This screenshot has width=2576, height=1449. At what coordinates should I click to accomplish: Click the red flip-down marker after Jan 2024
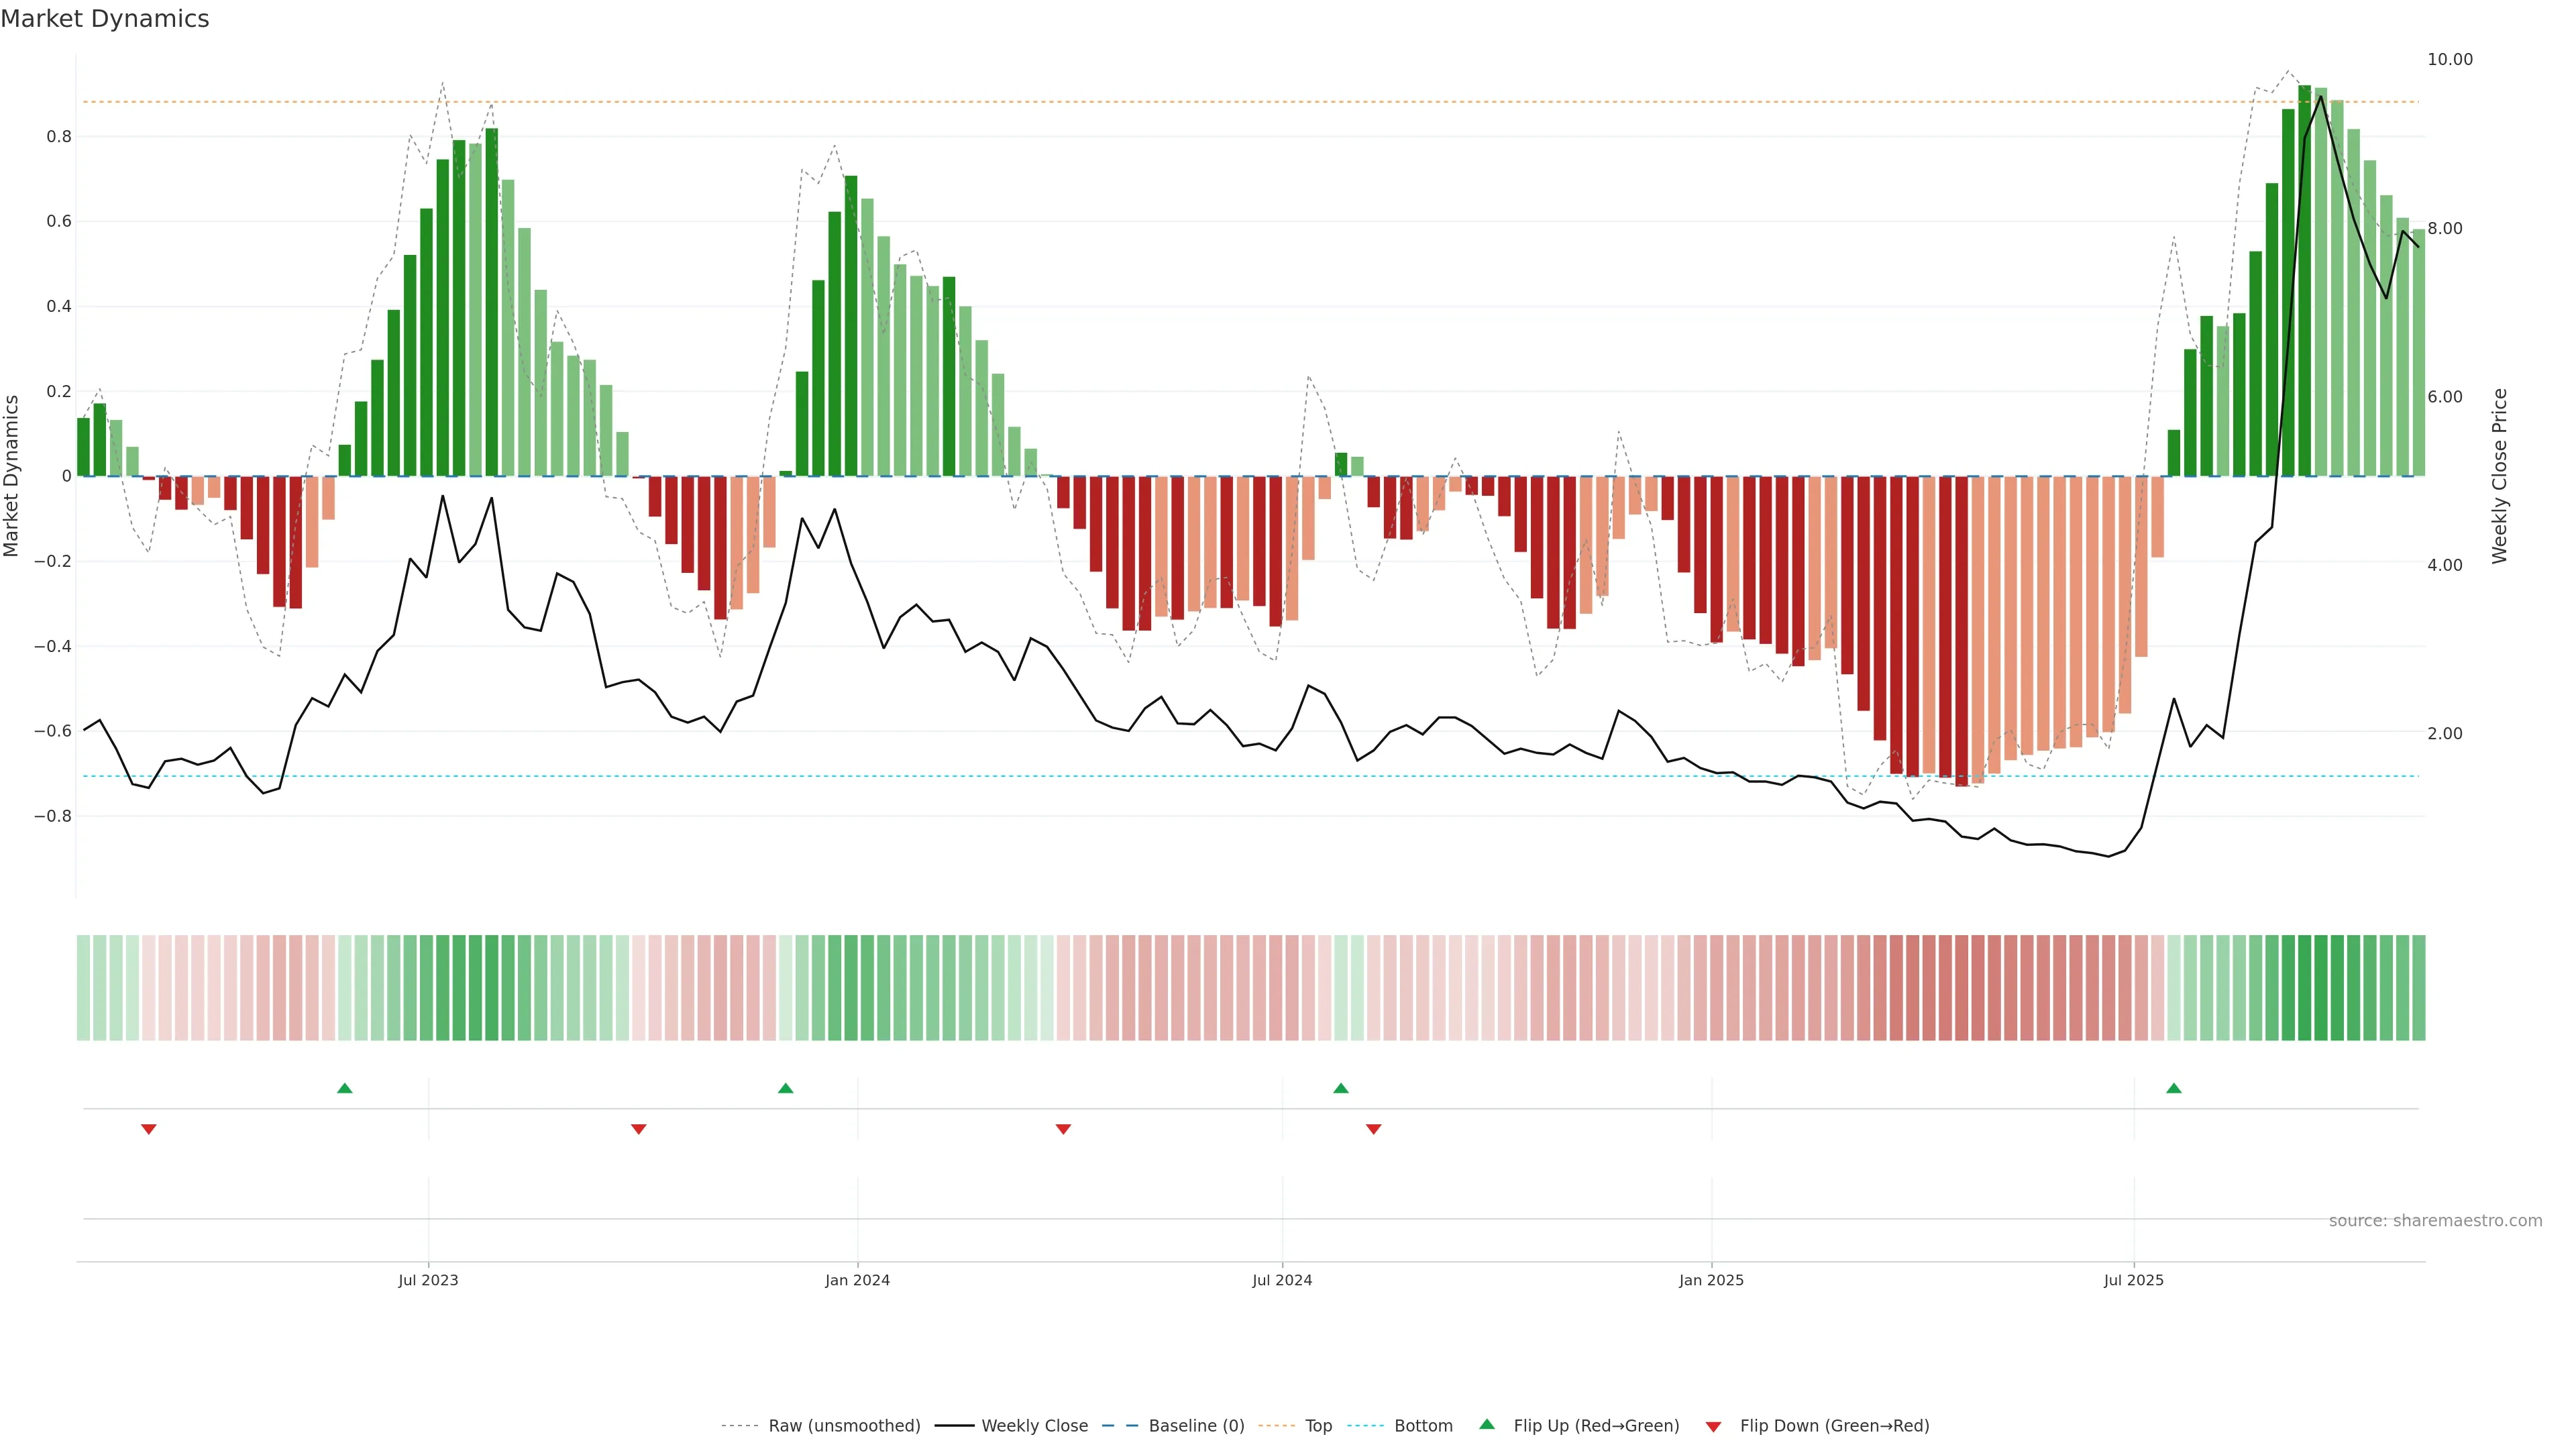pyautogui.click(x=1063, y=1129)
